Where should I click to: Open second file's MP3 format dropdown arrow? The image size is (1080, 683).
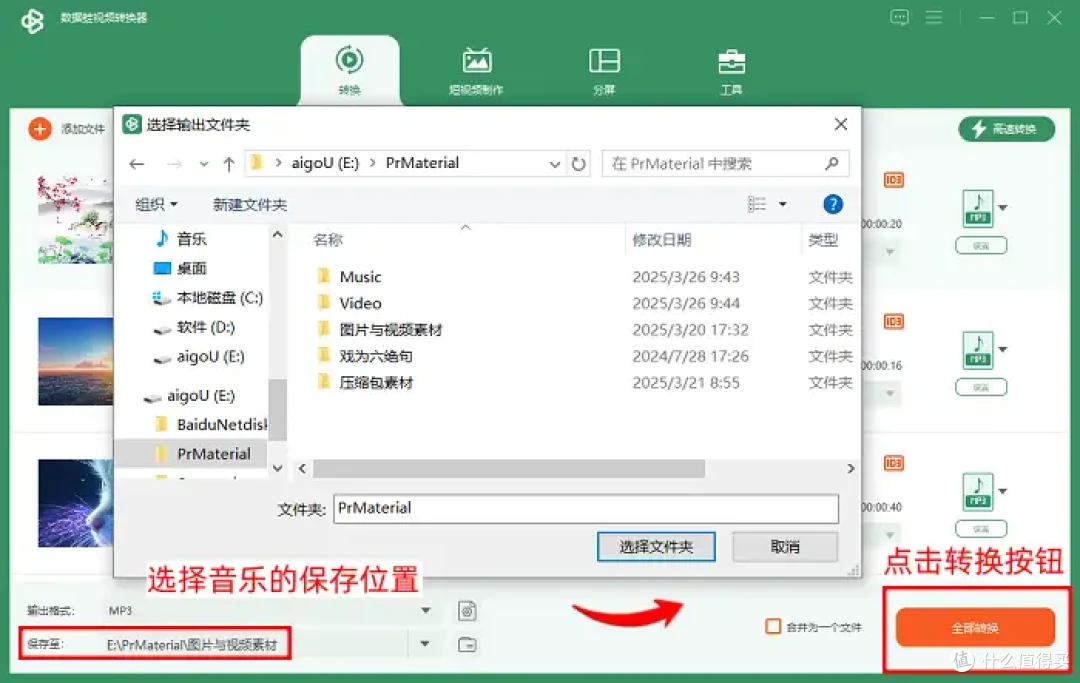[1003, 349]
